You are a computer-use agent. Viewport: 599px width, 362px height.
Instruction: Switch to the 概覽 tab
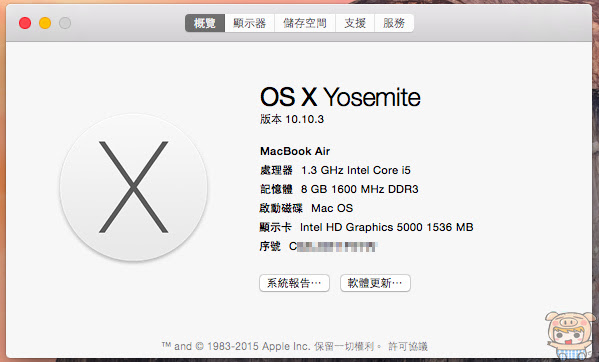pos(205,23)
